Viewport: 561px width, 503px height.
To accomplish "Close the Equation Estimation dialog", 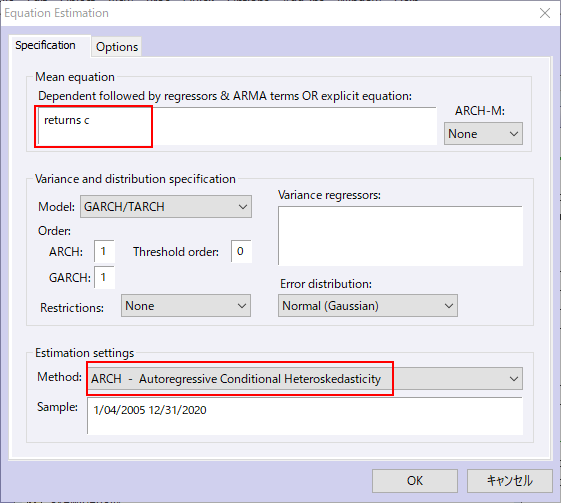I will (x=545, y=13).
